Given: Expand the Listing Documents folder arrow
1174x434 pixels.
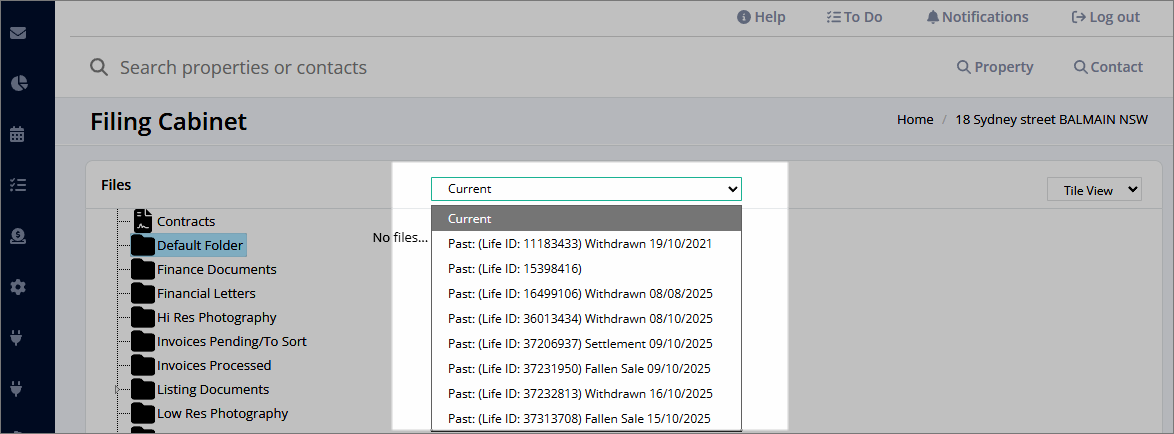Looking at the screenshot, I should click(116, 389).
